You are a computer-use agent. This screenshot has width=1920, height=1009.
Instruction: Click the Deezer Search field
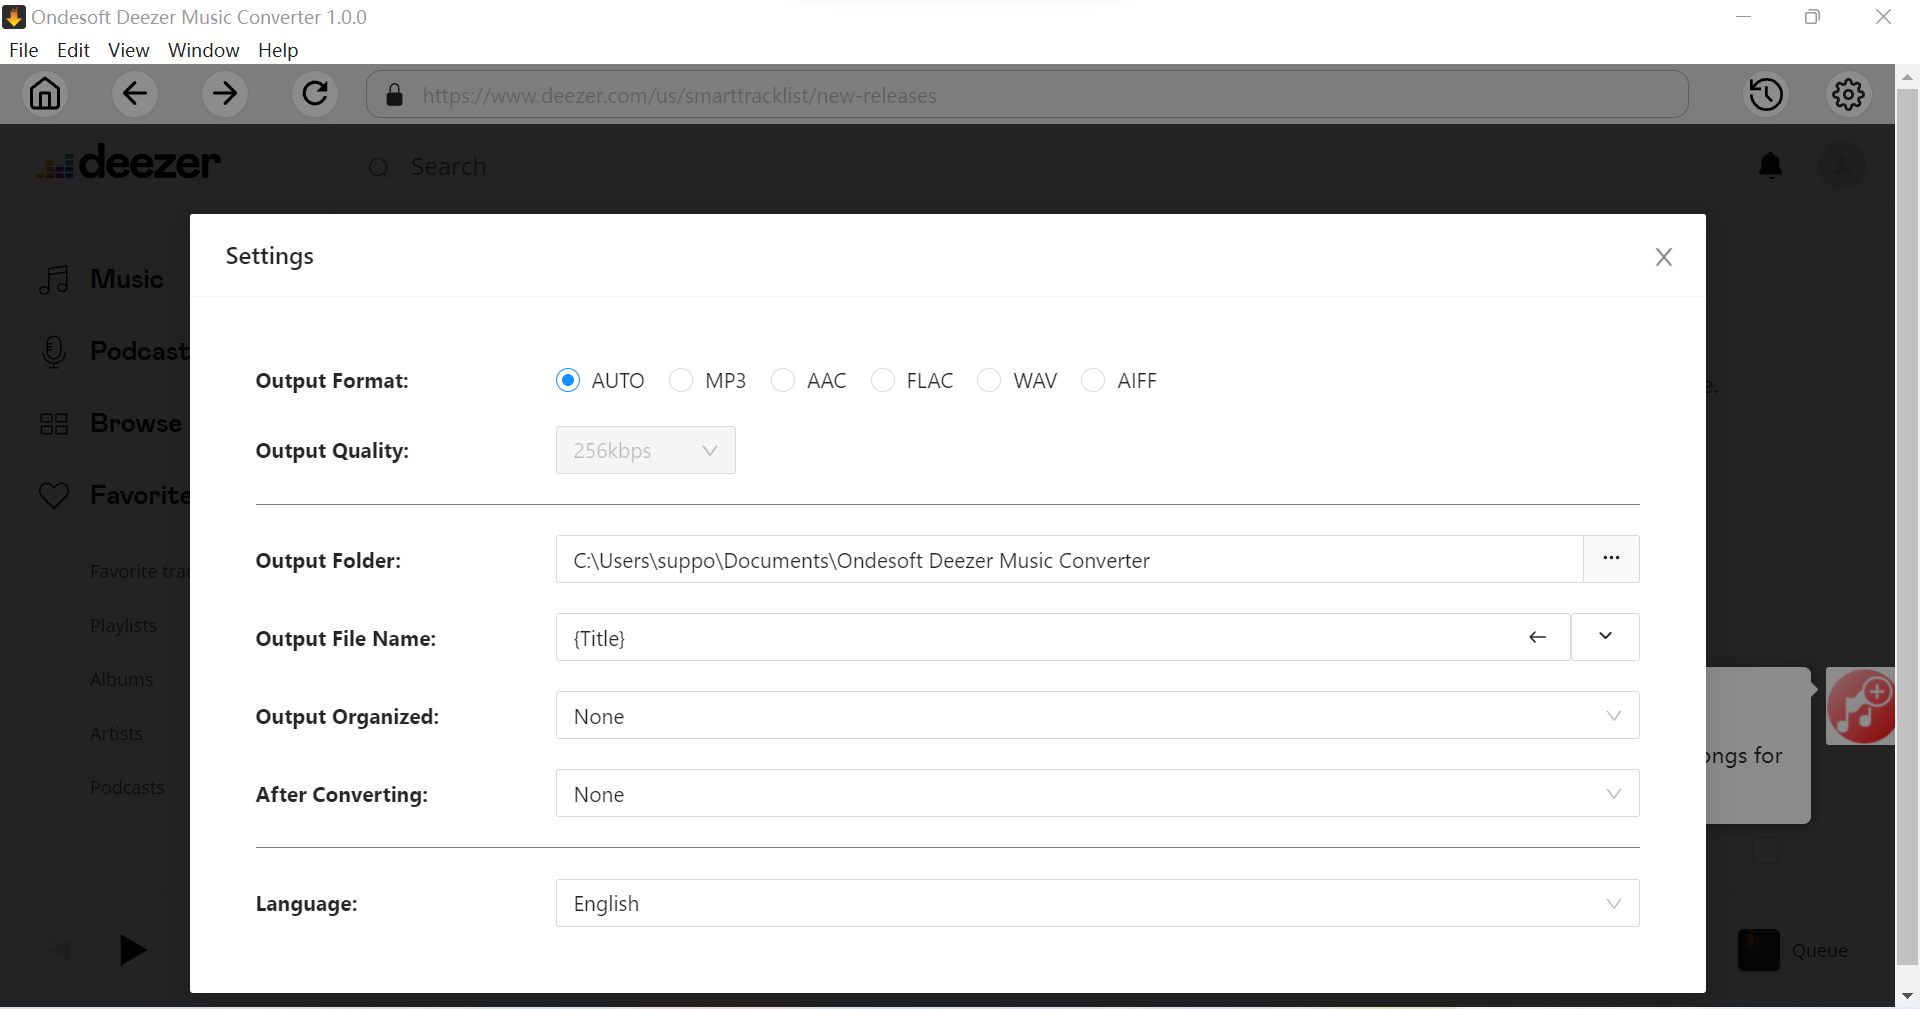[x=448, y=167]
